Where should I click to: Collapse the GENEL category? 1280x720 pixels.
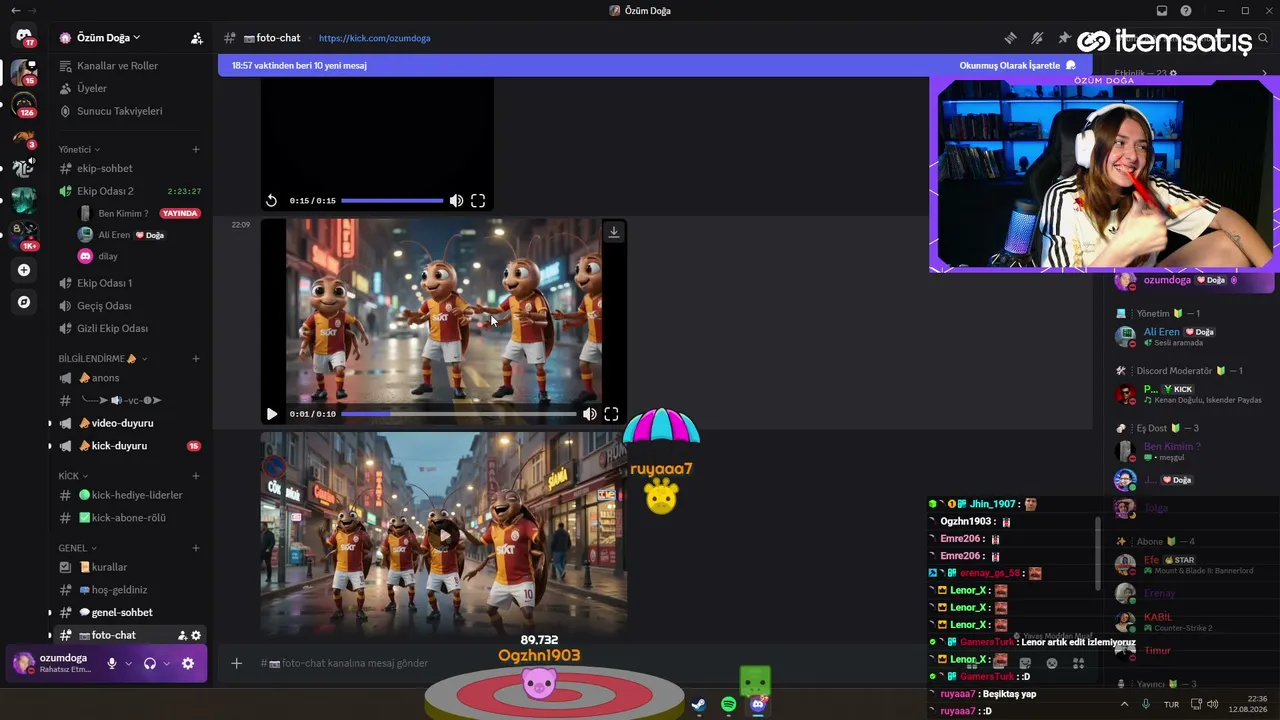click(x=78, y=548)
